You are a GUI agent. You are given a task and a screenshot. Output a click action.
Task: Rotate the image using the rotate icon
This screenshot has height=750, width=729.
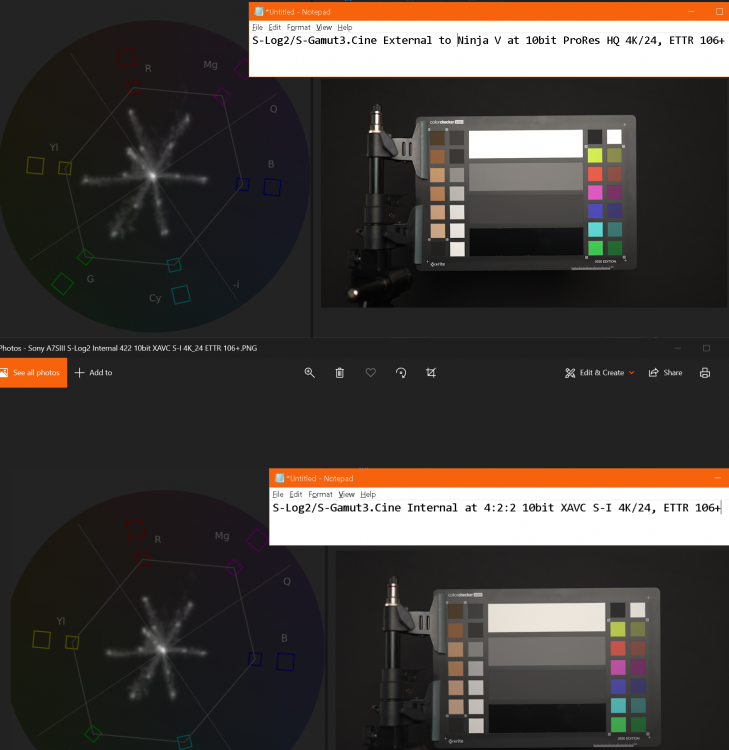tap(401, 372)
